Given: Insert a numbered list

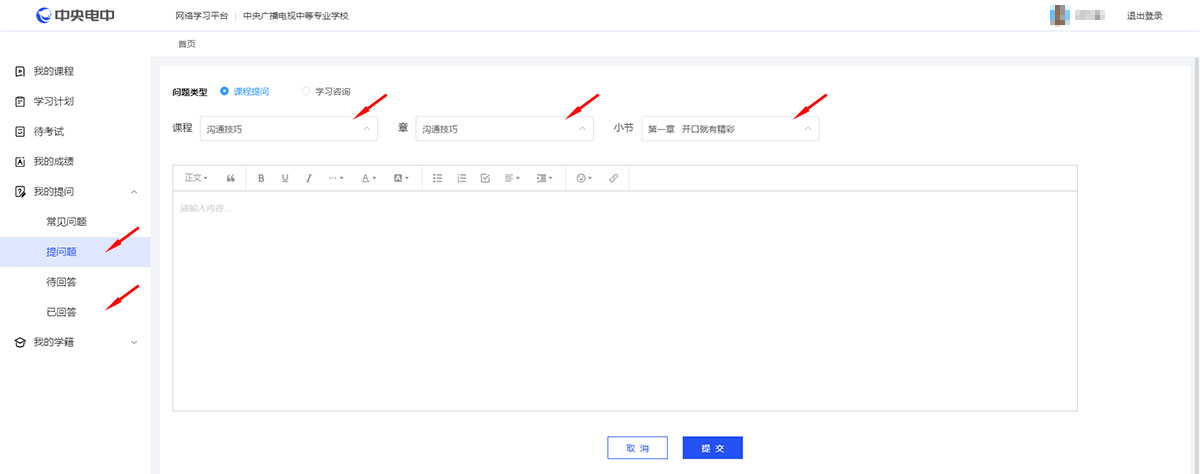Looking at the screenshot, I should coord(461,178).
